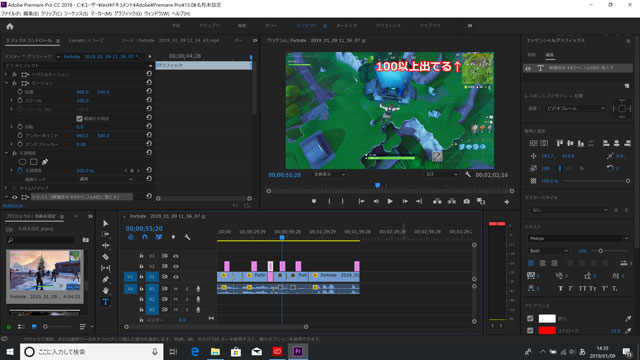Create an ellipse opacity mask
The image size is (640, 360).
pos(22,162)
